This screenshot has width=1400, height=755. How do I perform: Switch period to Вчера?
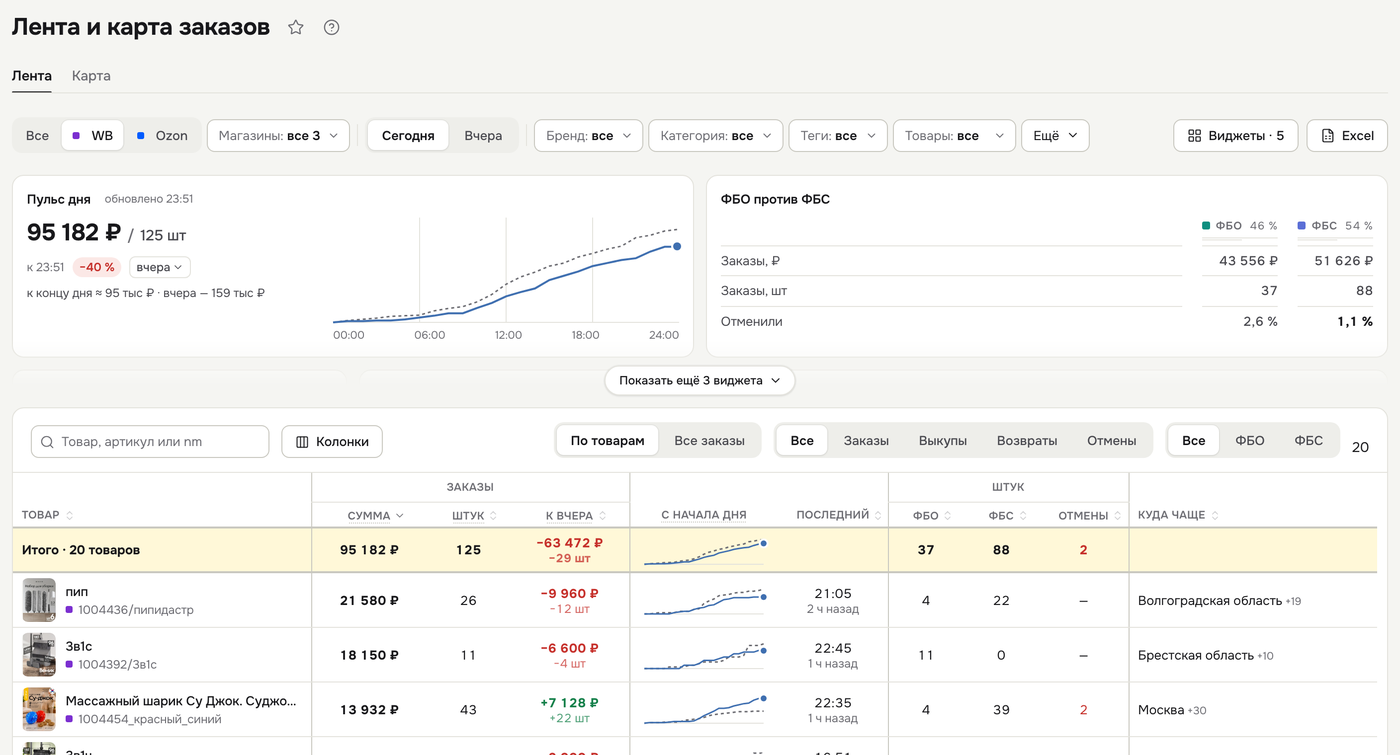tap(483, 136)
